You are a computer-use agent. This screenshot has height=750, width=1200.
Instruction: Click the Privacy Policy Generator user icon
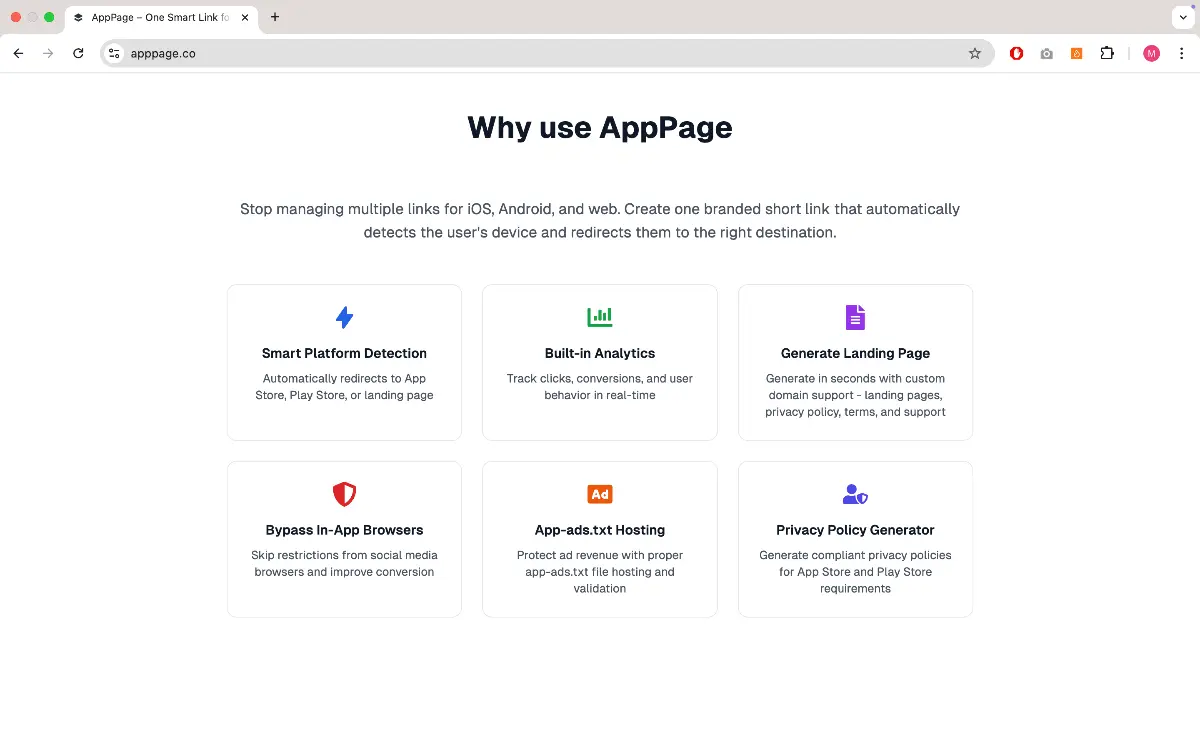coord(855,493)
